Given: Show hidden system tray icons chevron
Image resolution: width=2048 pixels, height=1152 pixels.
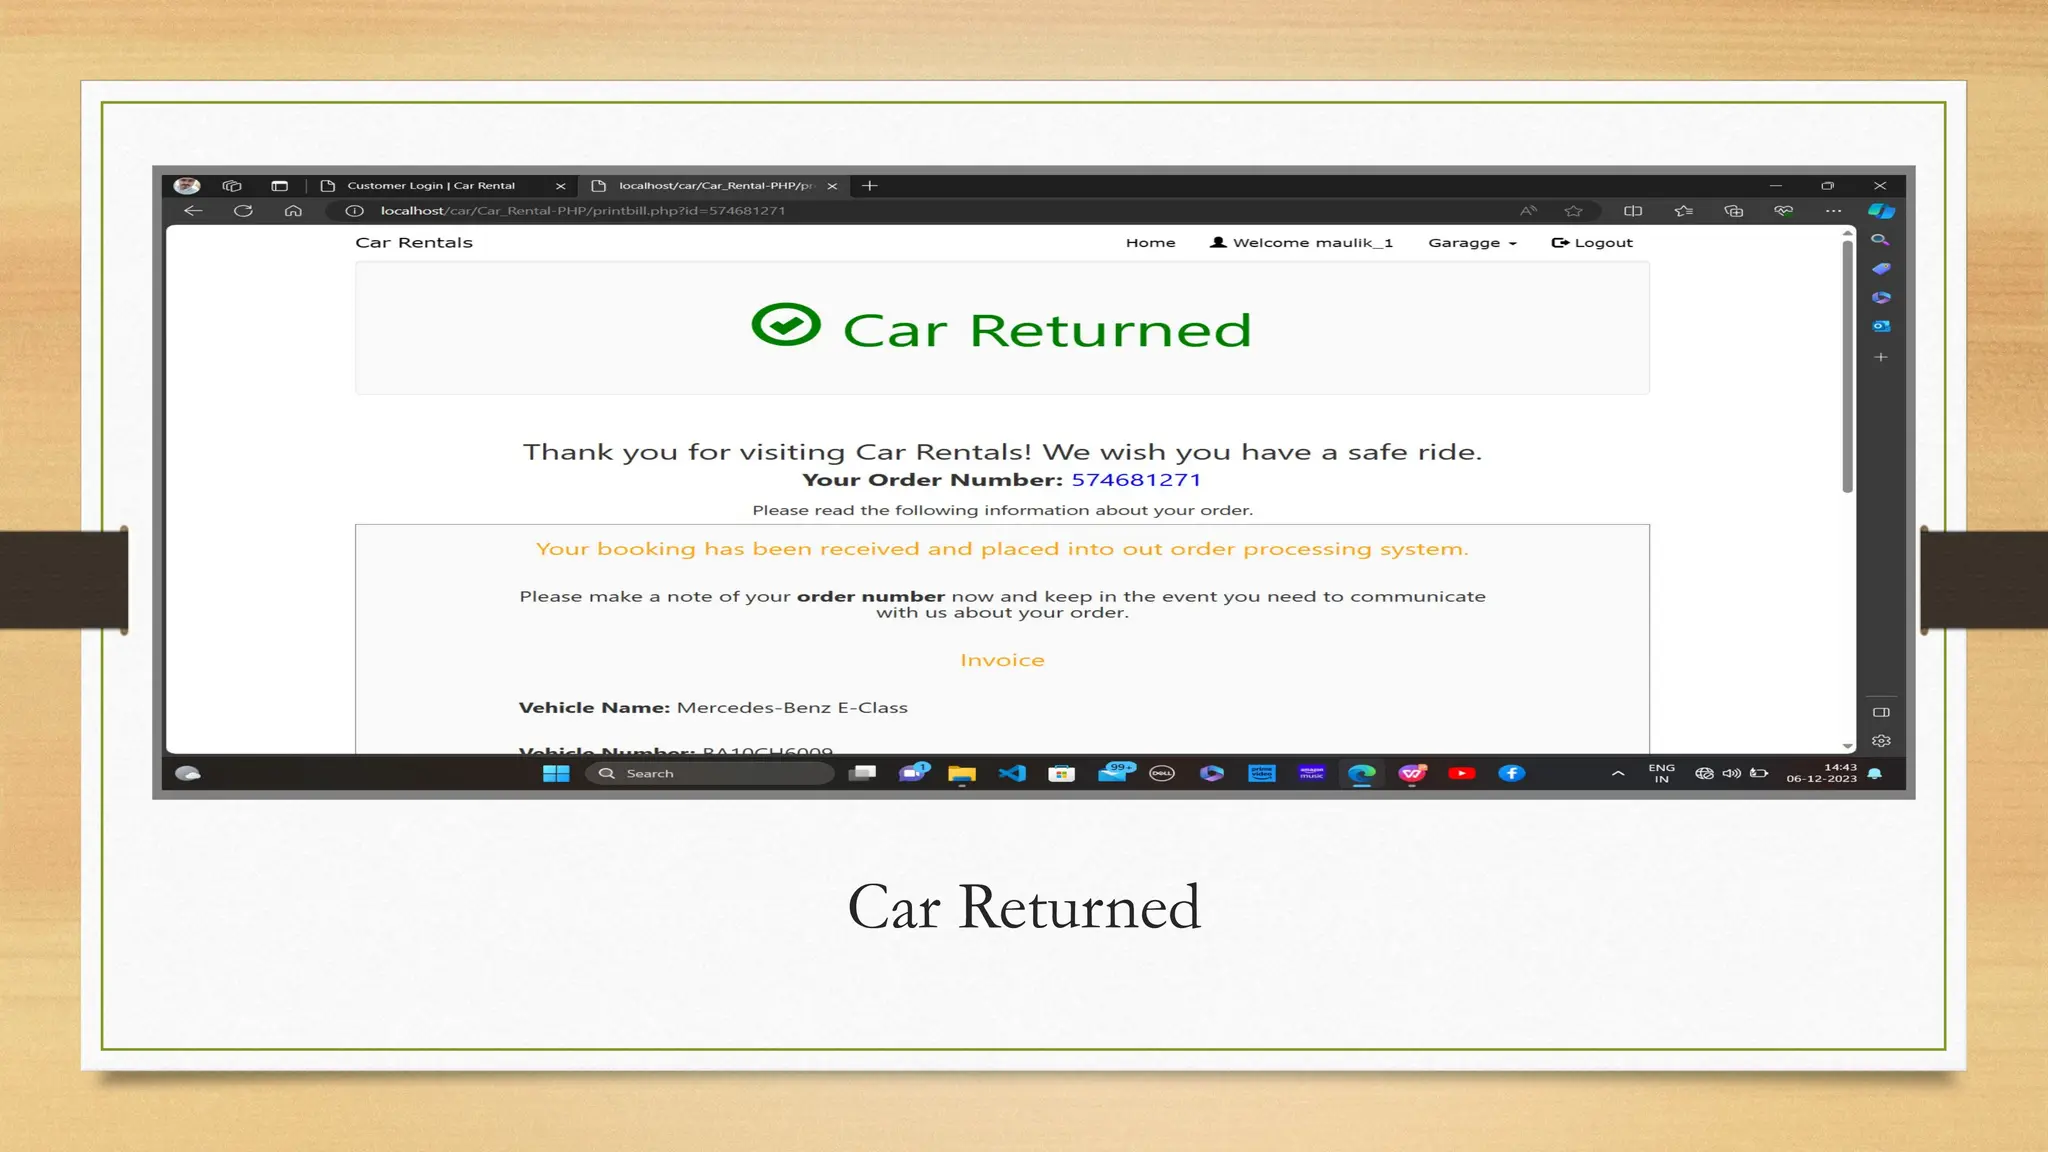Looking at the screenshot, I should [1618, 773].
